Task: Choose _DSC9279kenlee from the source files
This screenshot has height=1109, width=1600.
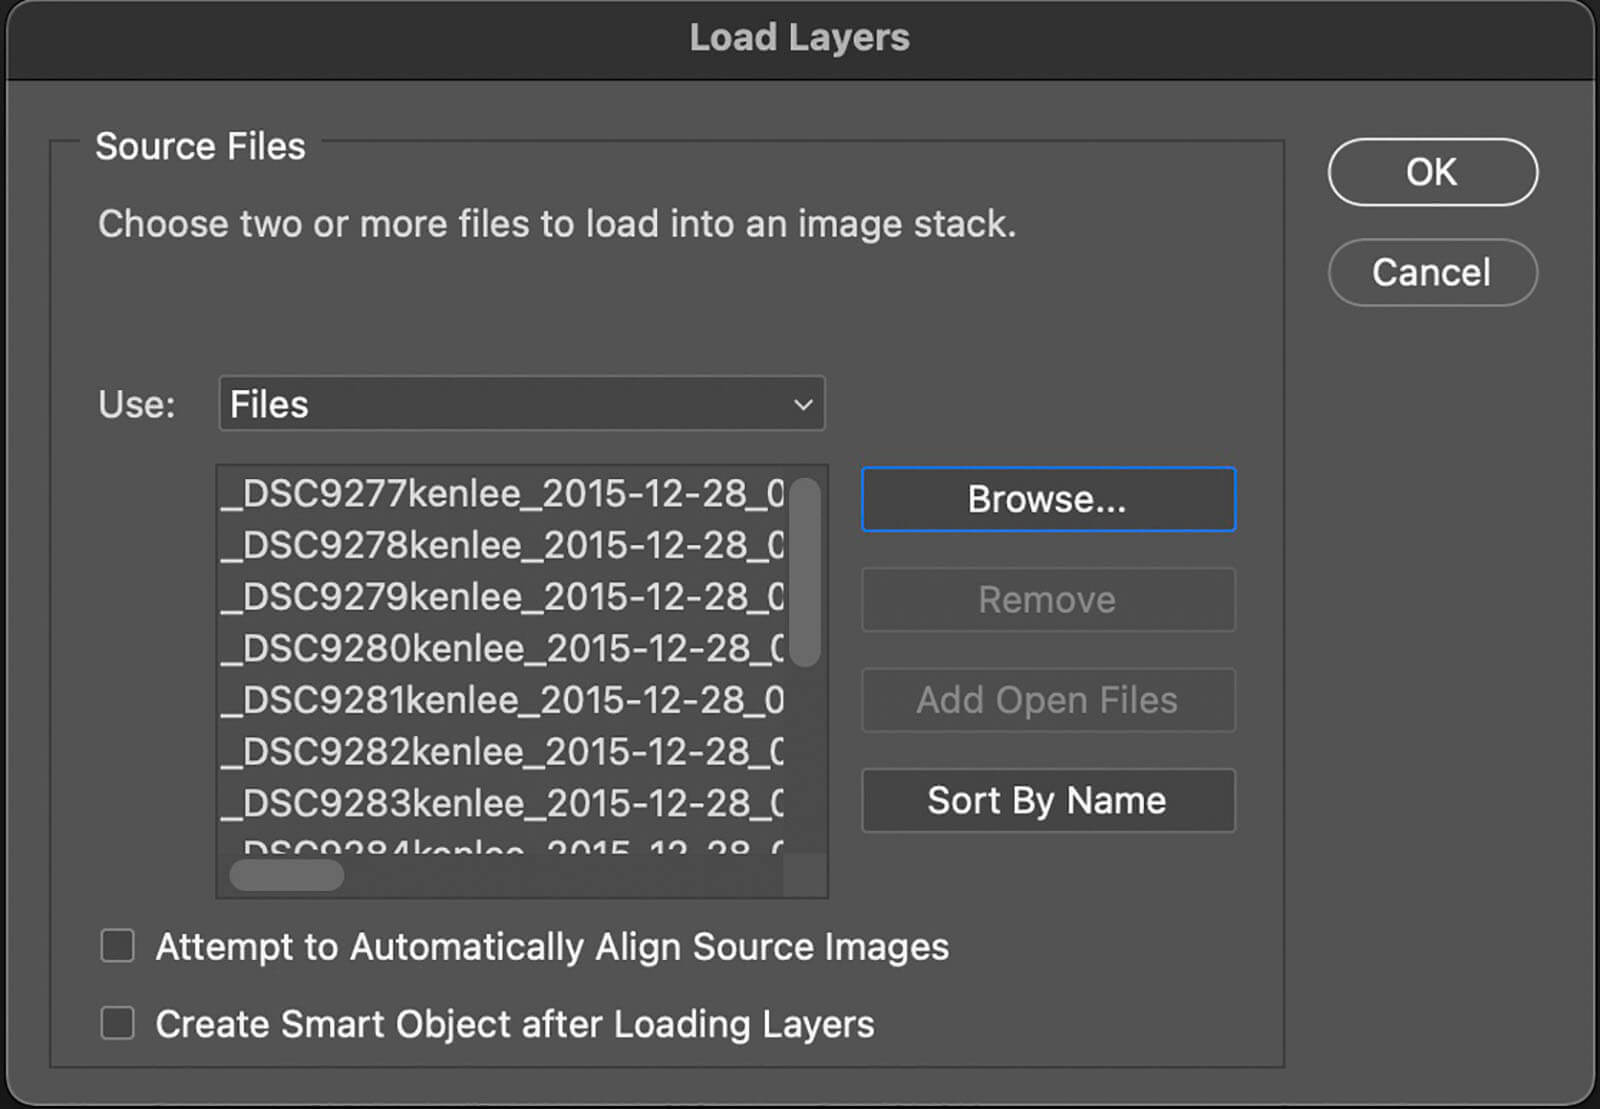Action: (x=502, y=597)
